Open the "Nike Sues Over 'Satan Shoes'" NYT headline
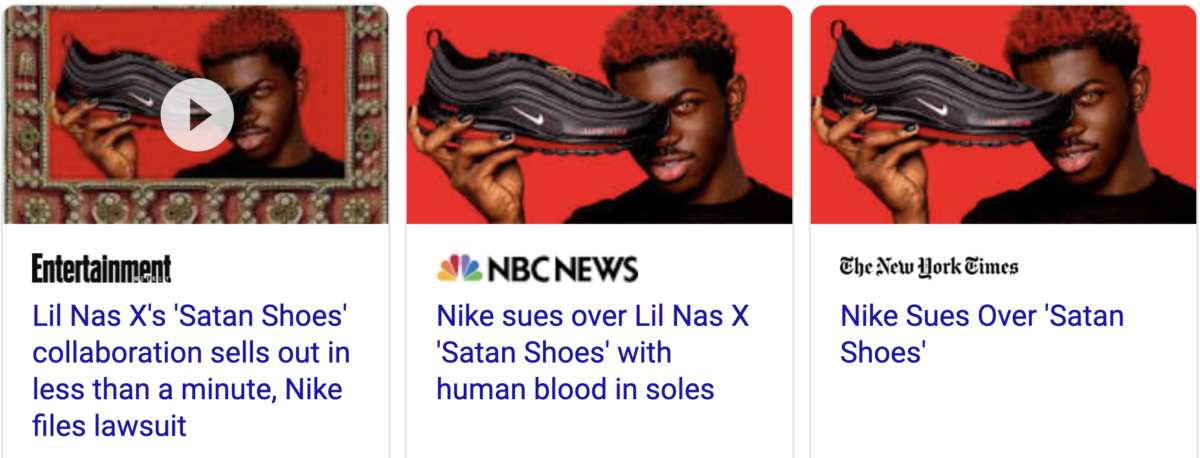Viewport: 1200px width, 458px height. (982, 335)
